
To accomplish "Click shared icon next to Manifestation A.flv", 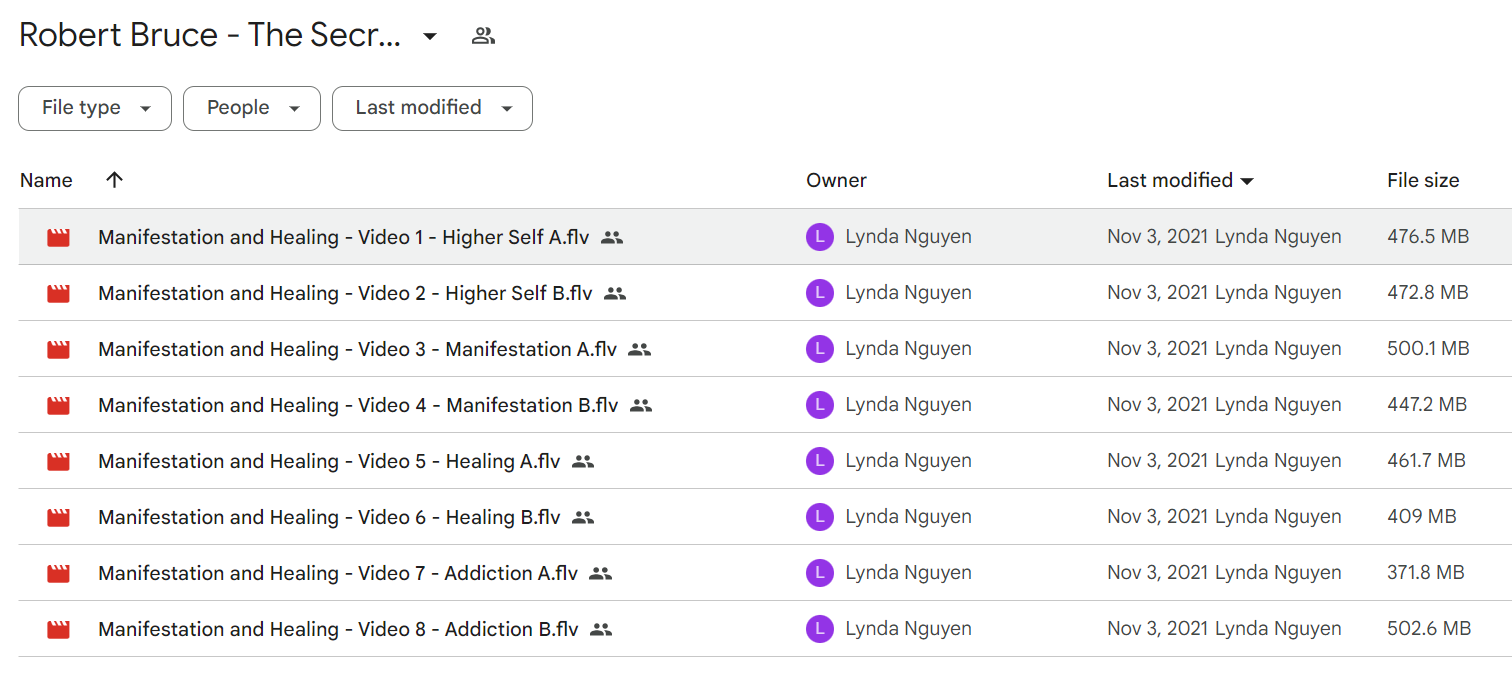I will 640,349.
